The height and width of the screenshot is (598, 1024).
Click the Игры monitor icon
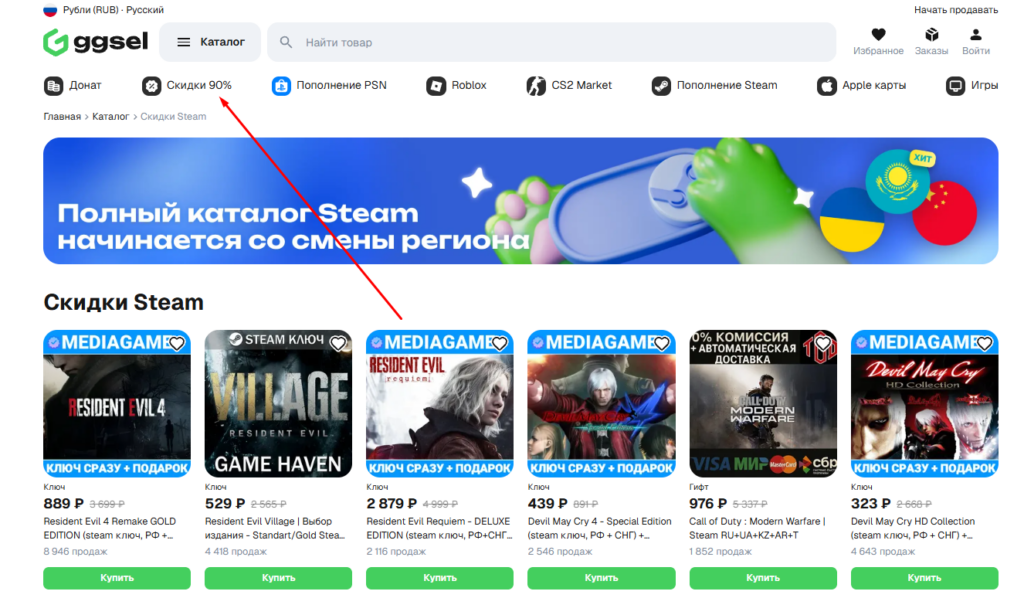coord(955,86)
